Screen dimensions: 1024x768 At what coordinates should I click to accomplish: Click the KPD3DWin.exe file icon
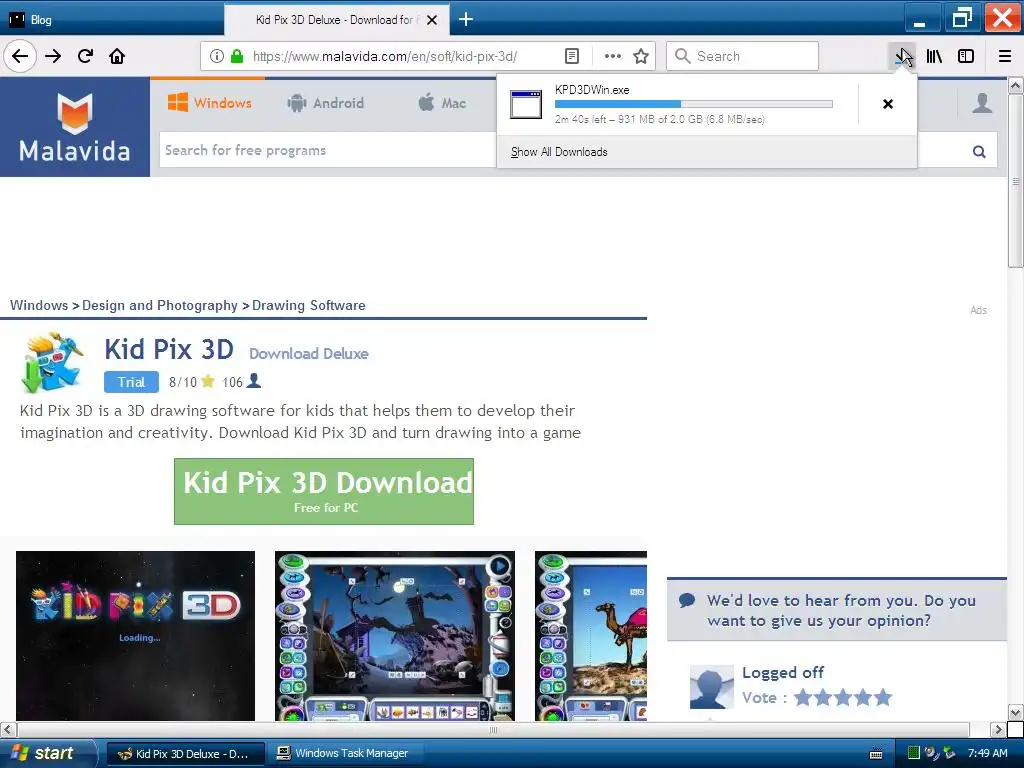click(x=526, y=104)
